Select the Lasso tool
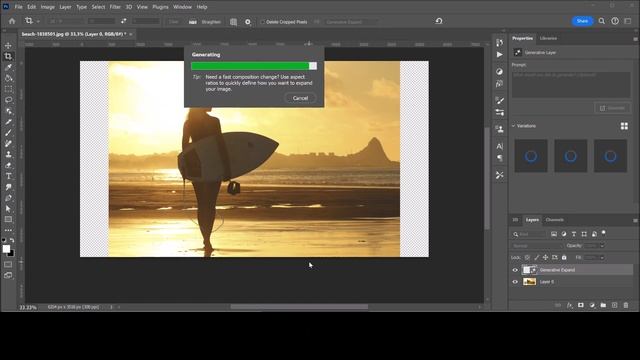 tap(8, 100)
